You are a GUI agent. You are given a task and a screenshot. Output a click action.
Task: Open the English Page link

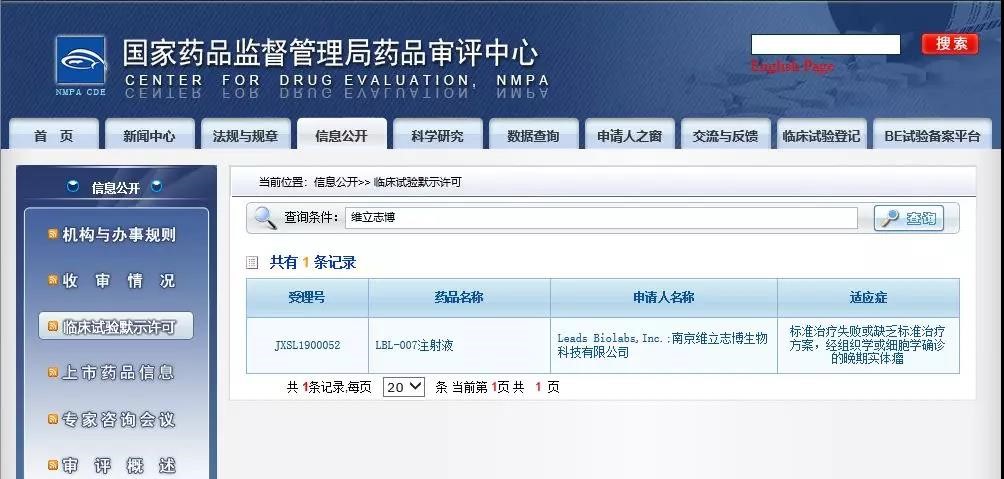(x=793, y=65)
